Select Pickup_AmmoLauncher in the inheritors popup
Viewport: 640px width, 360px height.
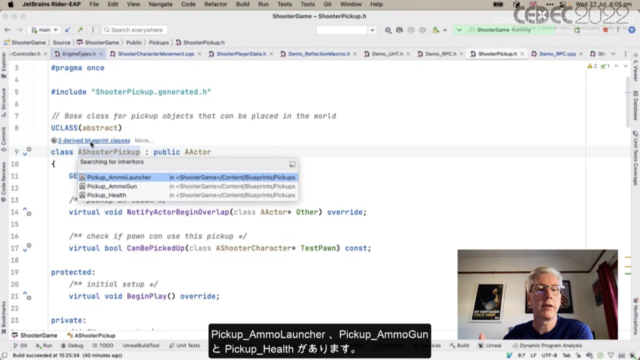(x=188, y=177)
